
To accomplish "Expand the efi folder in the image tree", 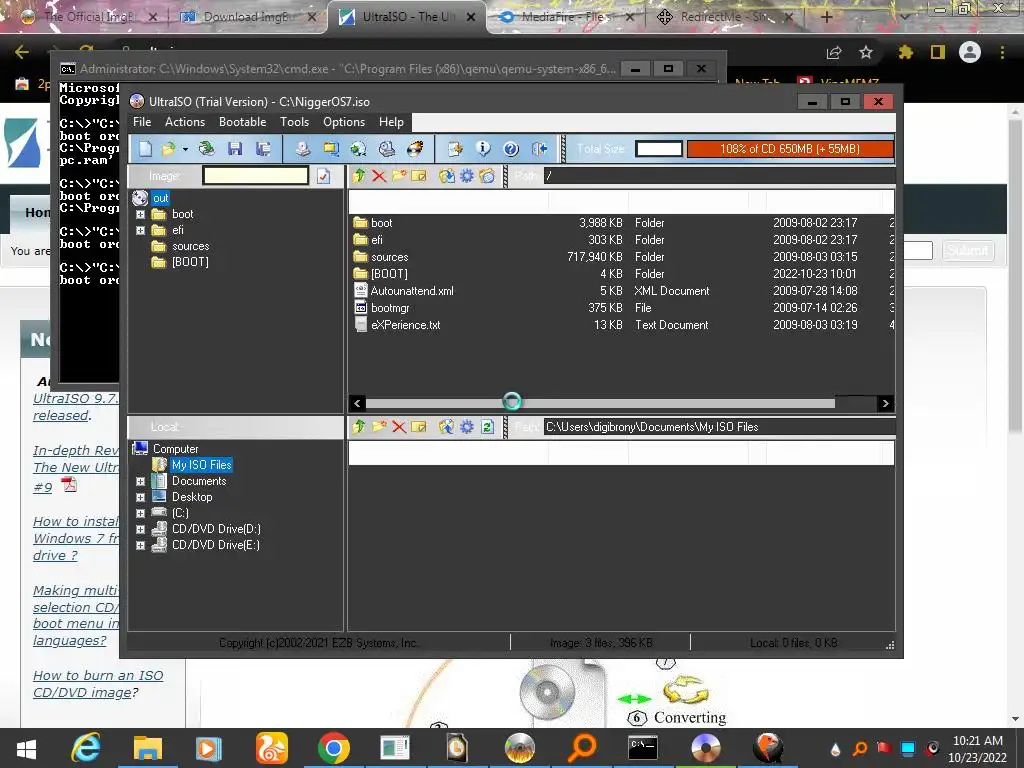I will 140,231.
